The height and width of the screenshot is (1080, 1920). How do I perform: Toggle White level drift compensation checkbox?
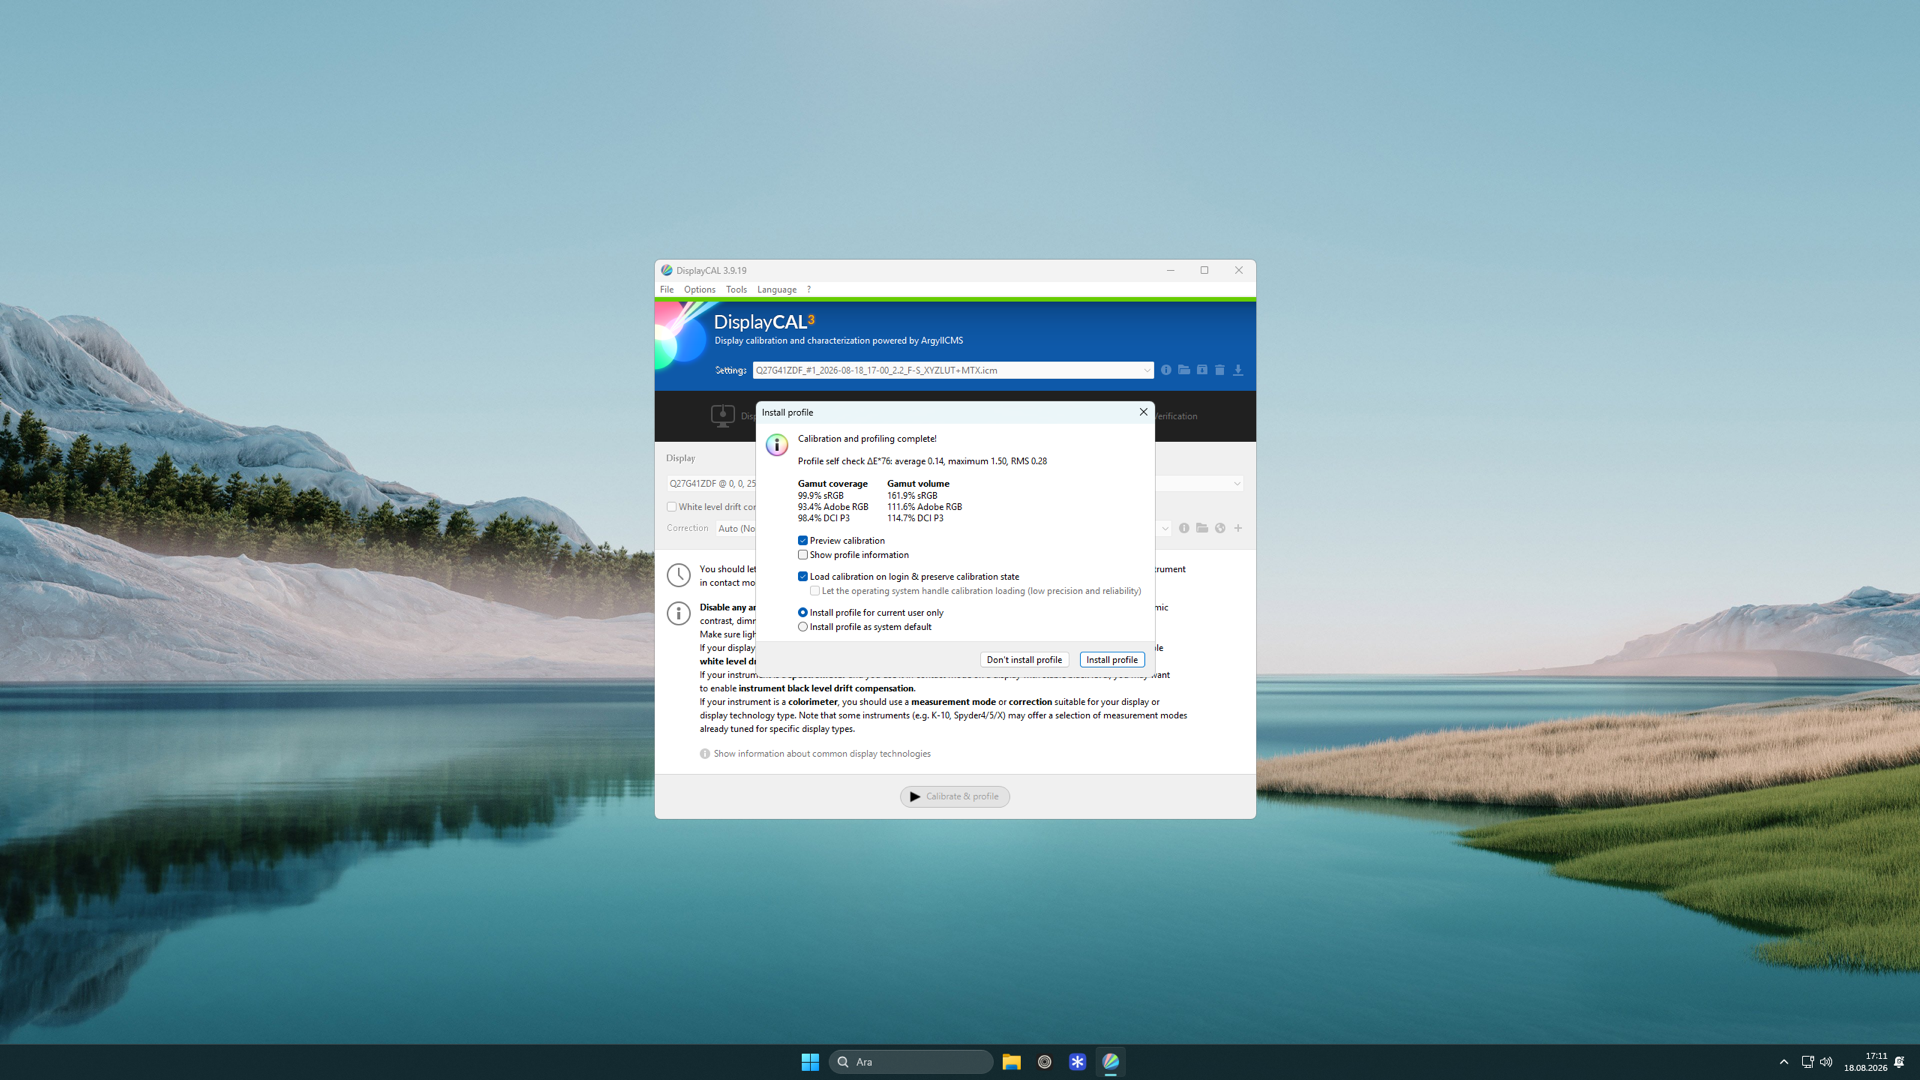(672, 507)
